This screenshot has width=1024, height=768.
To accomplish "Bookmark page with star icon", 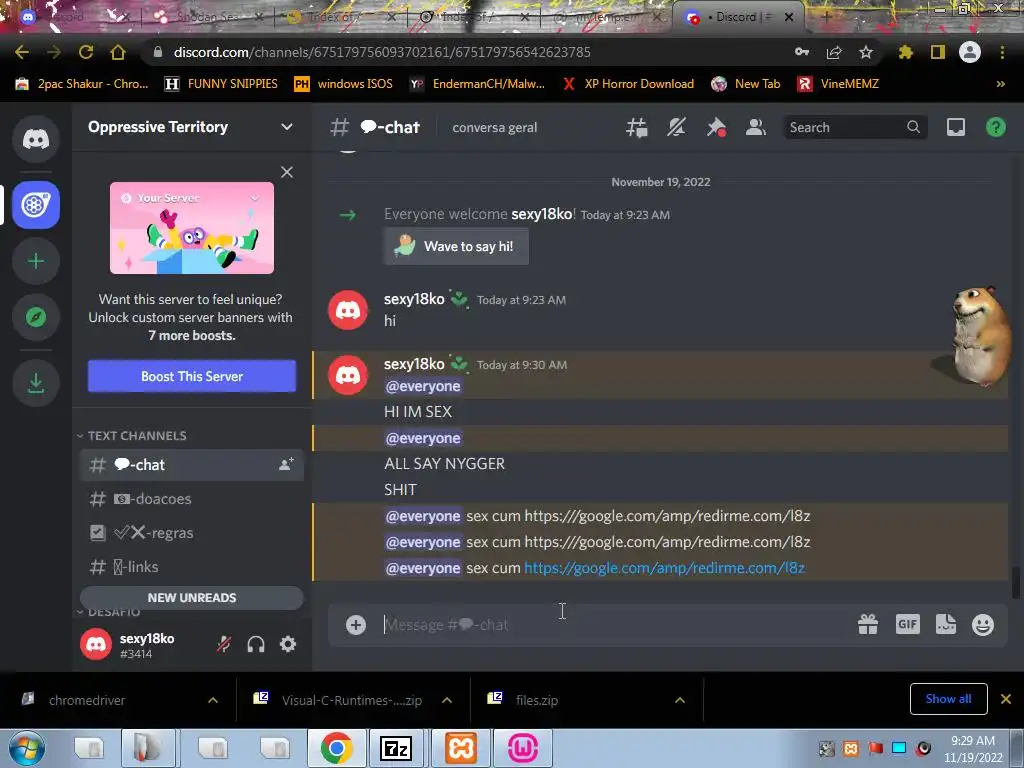I will click(866, 52).
